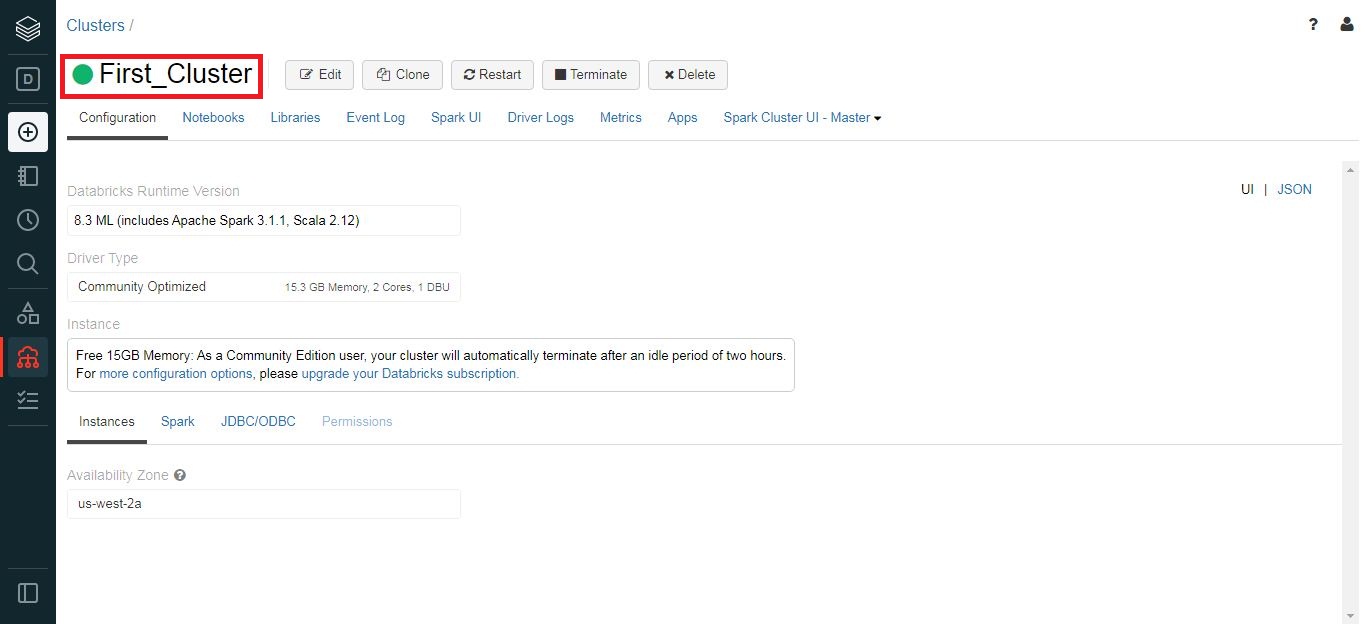Switch cluster configuration view to JSON
This screenshot has width=1365, height=624.
(1294, 189)
